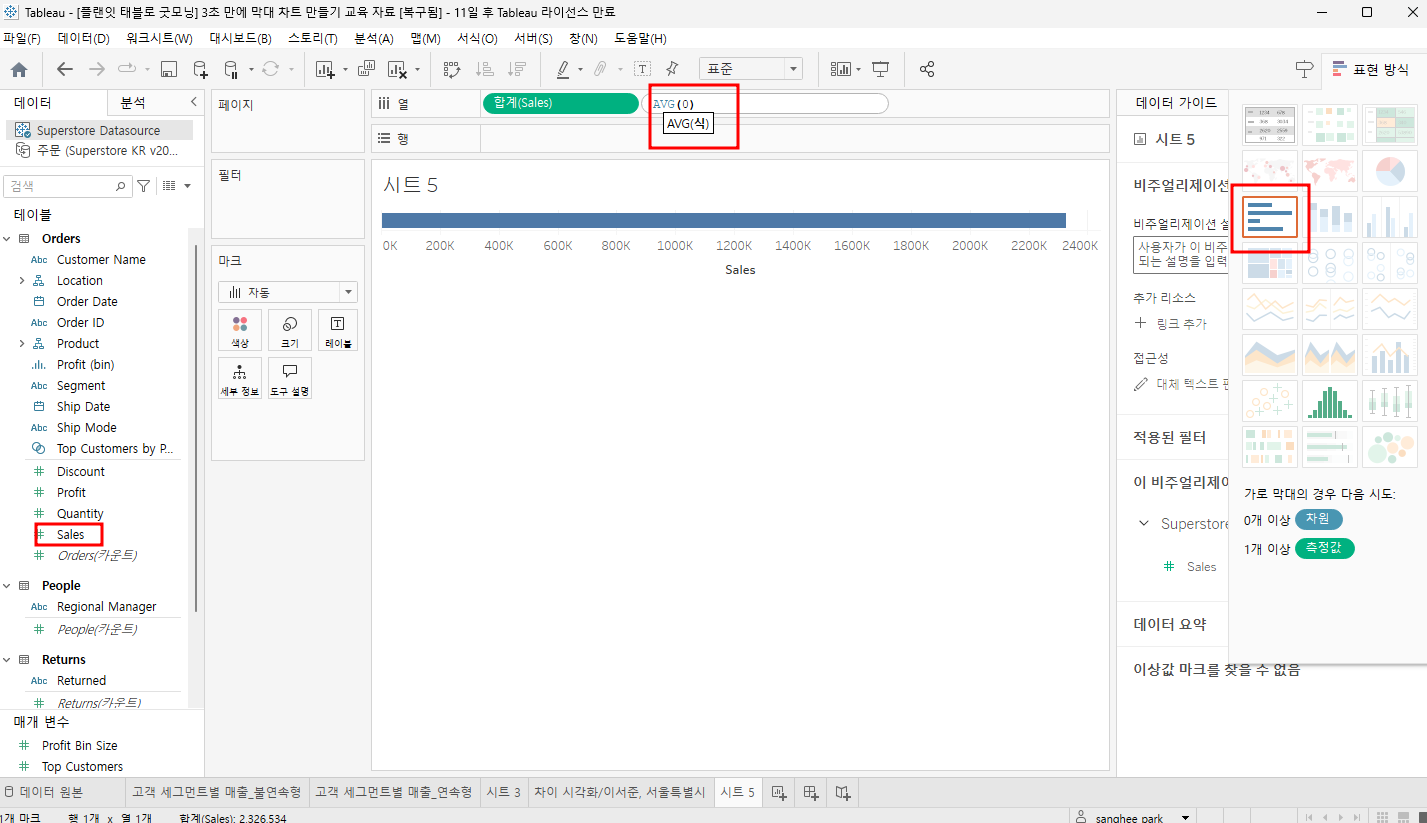Screen dimensions: 1427x823
Task: Click the blue Sales bar in the chart
Action: click(x=723, y=220)
